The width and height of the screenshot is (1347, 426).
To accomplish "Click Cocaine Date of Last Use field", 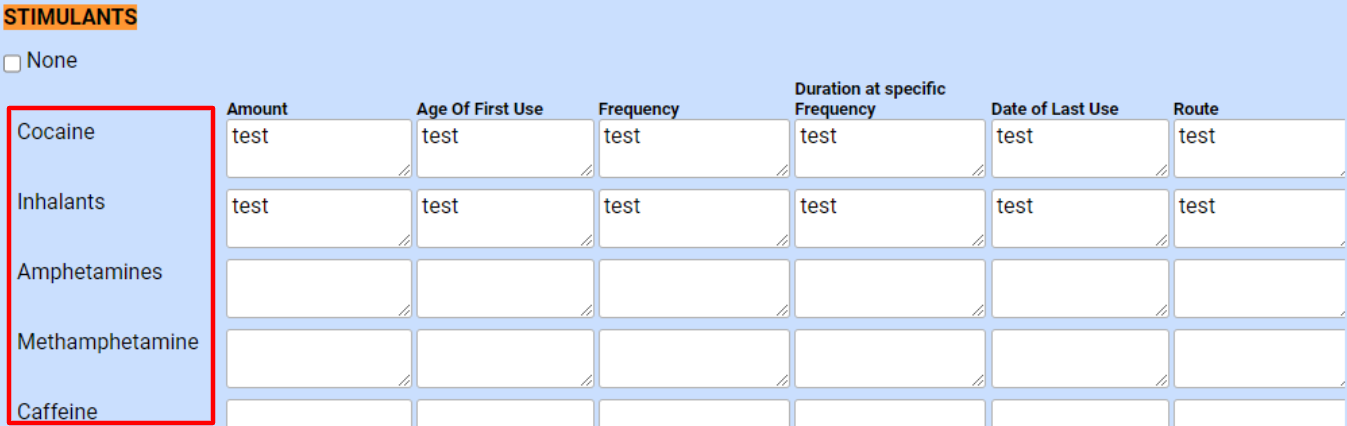I will click(1080, 148).
